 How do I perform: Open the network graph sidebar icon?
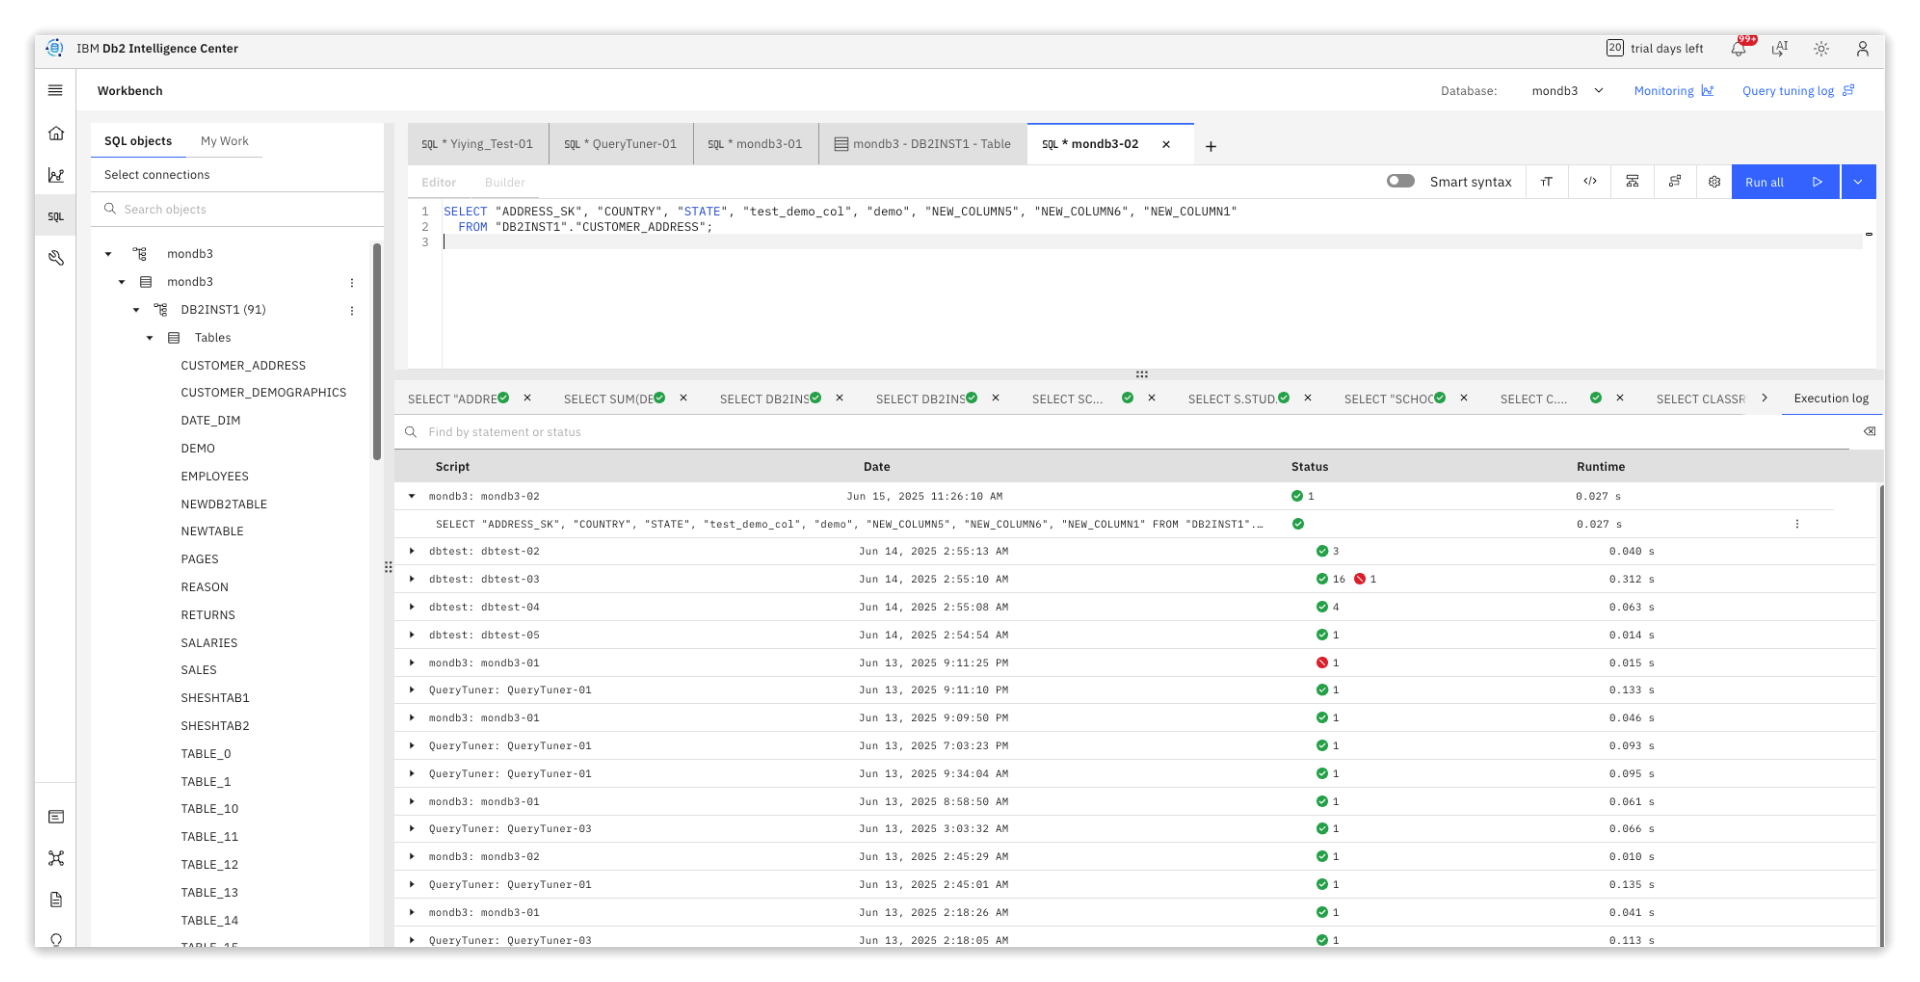[x=56, y=858]
